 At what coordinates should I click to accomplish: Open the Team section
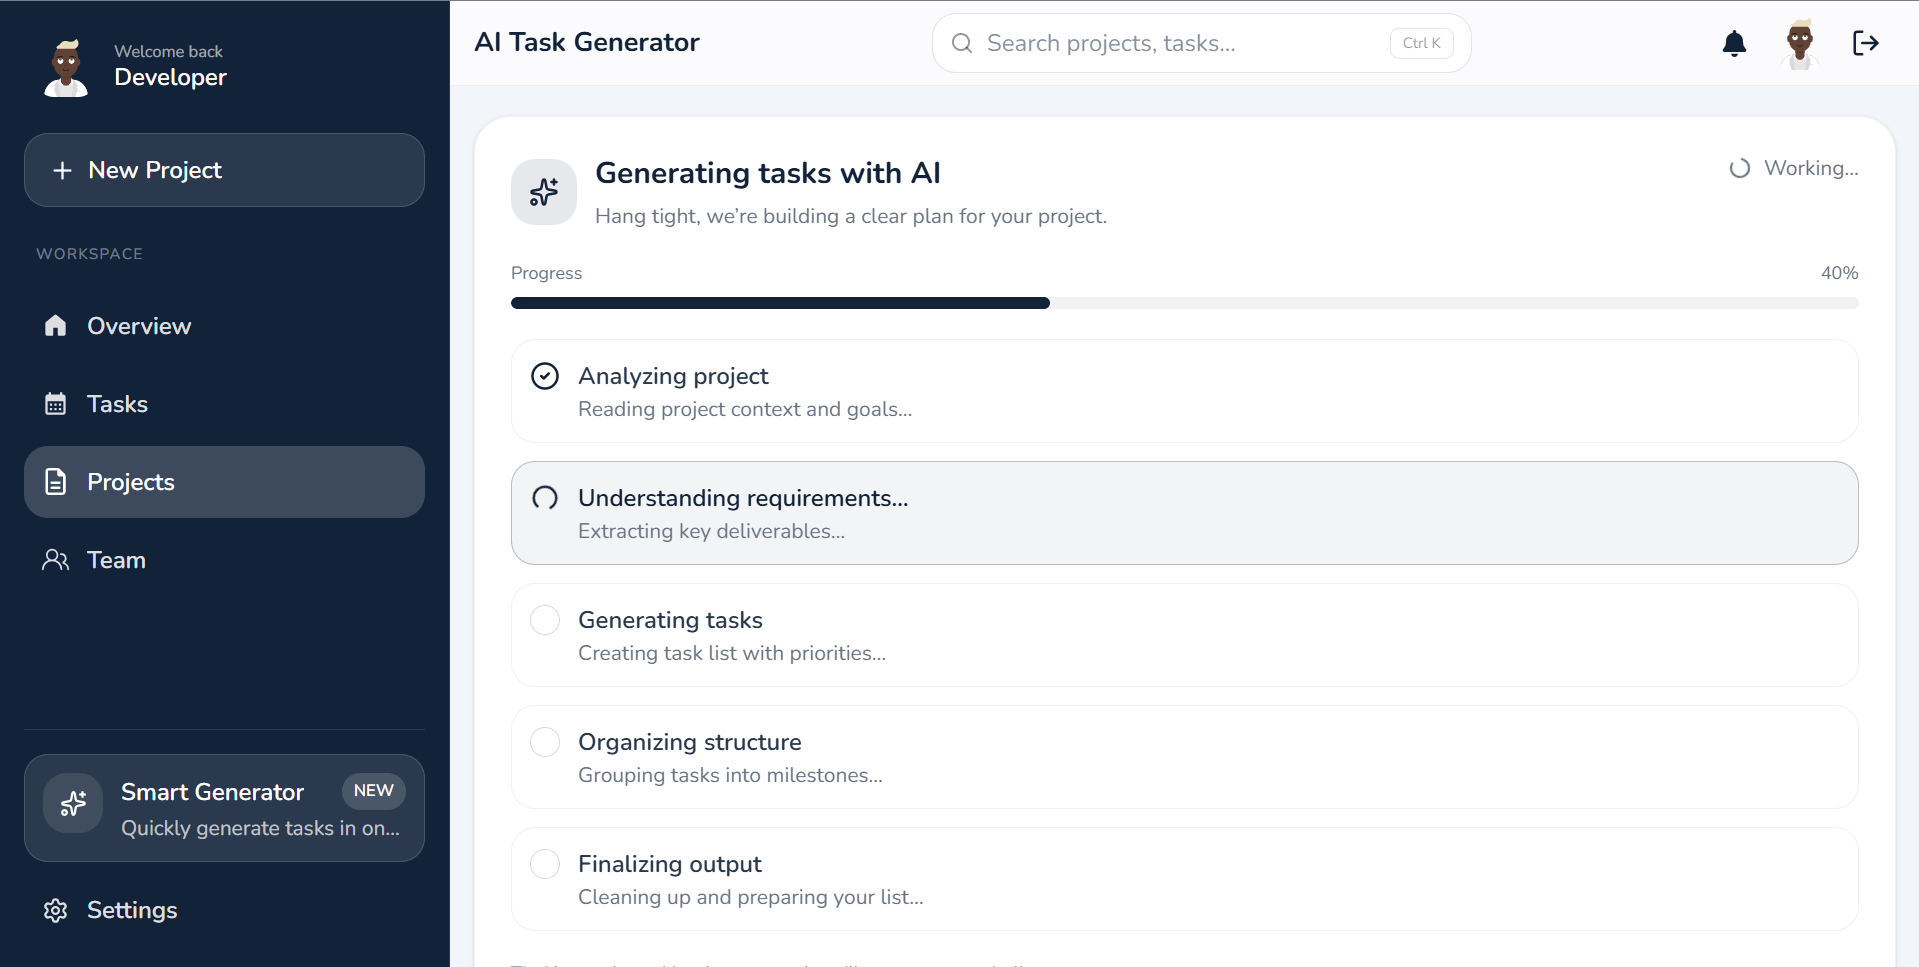click(224, 560)
